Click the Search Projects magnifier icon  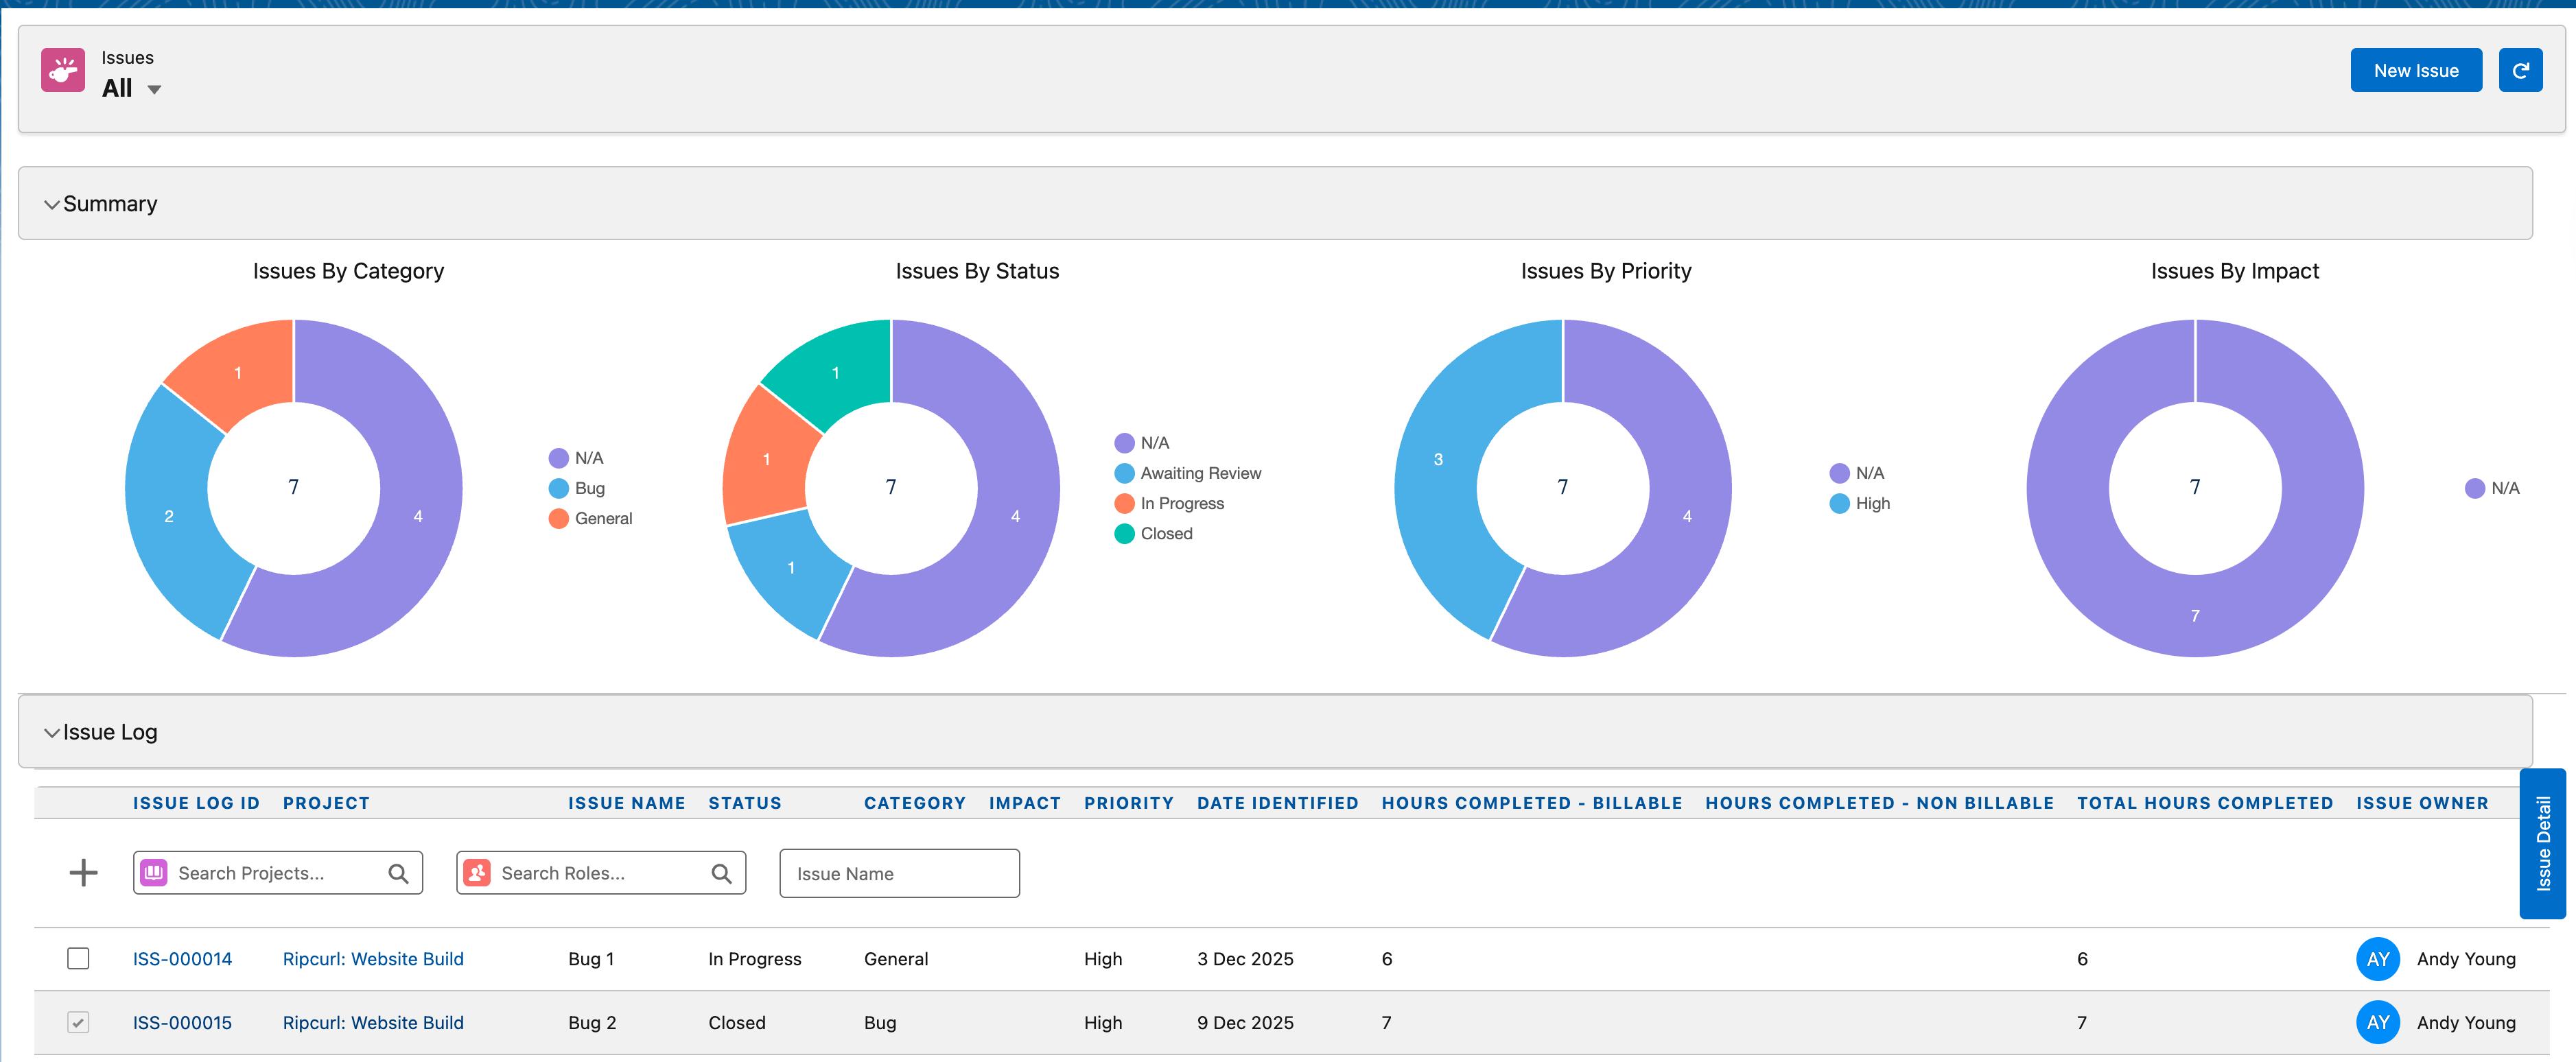coord(398,874)
